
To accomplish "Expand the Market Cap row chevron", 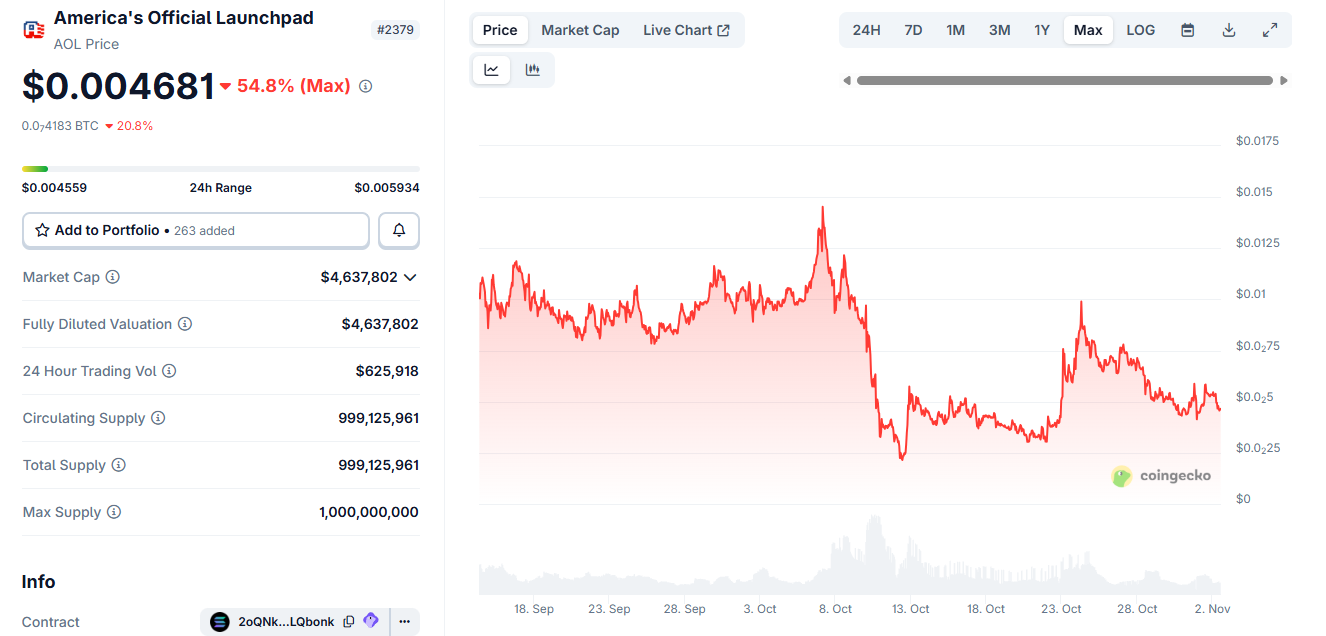I will pyautogui.click(x=410, y=277).
